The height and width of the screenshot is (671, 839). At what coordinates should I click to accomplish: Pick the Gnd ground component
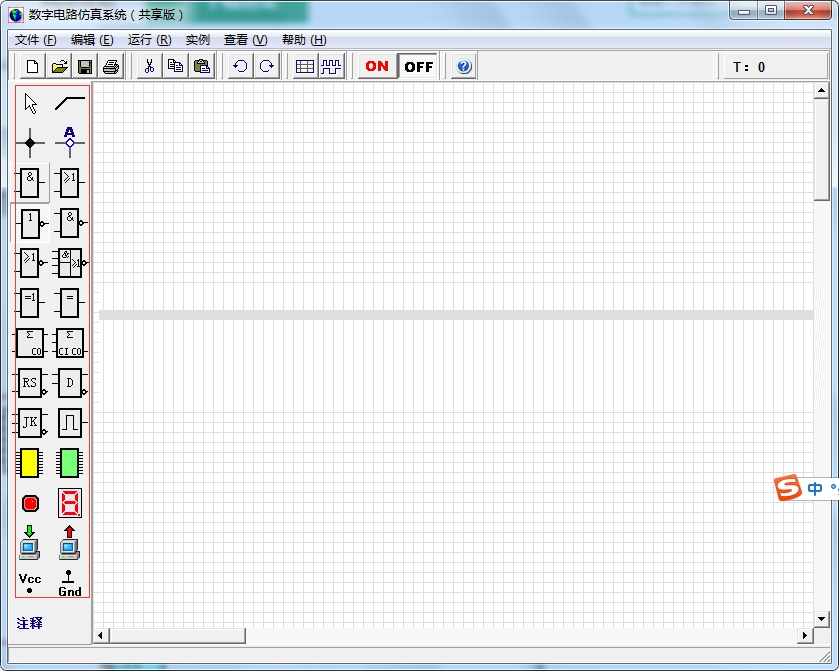point(70,583)
